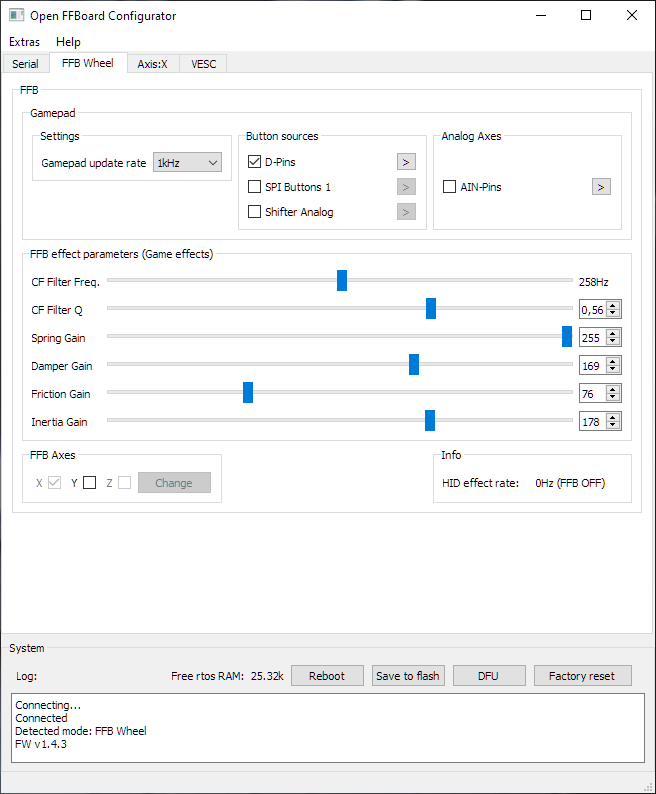
Task: Click the Inertia Gain slider handle
Action: click(x=430, y=421)
